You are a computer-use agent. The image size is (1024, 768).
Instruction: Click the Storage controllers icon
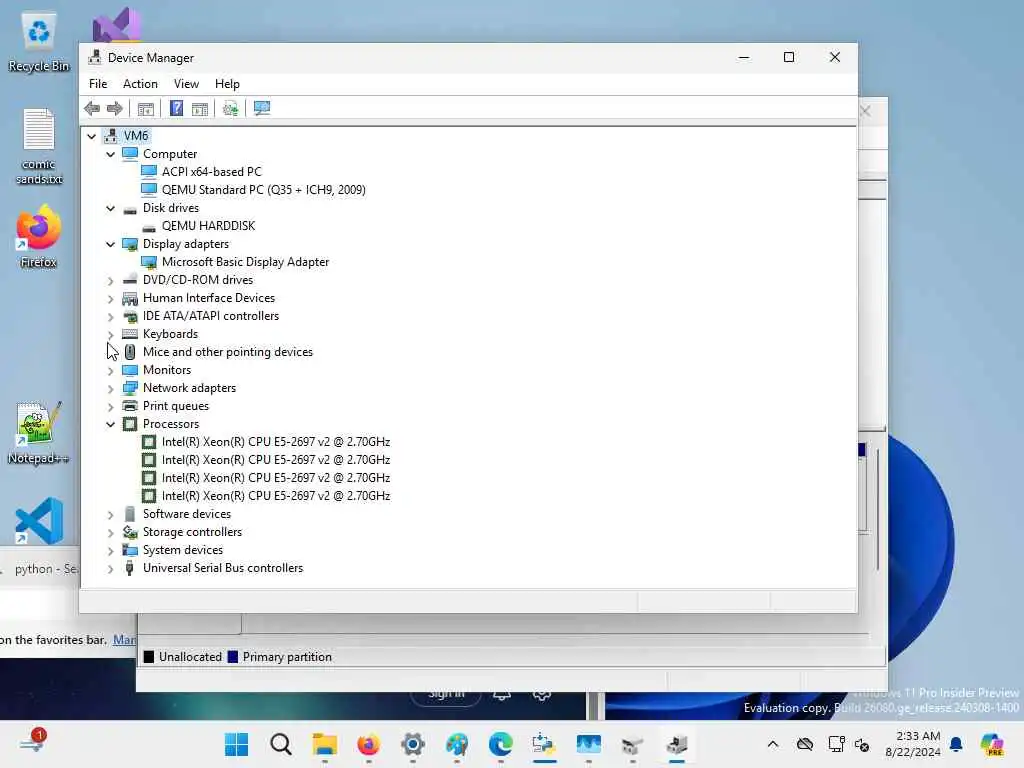130,532
